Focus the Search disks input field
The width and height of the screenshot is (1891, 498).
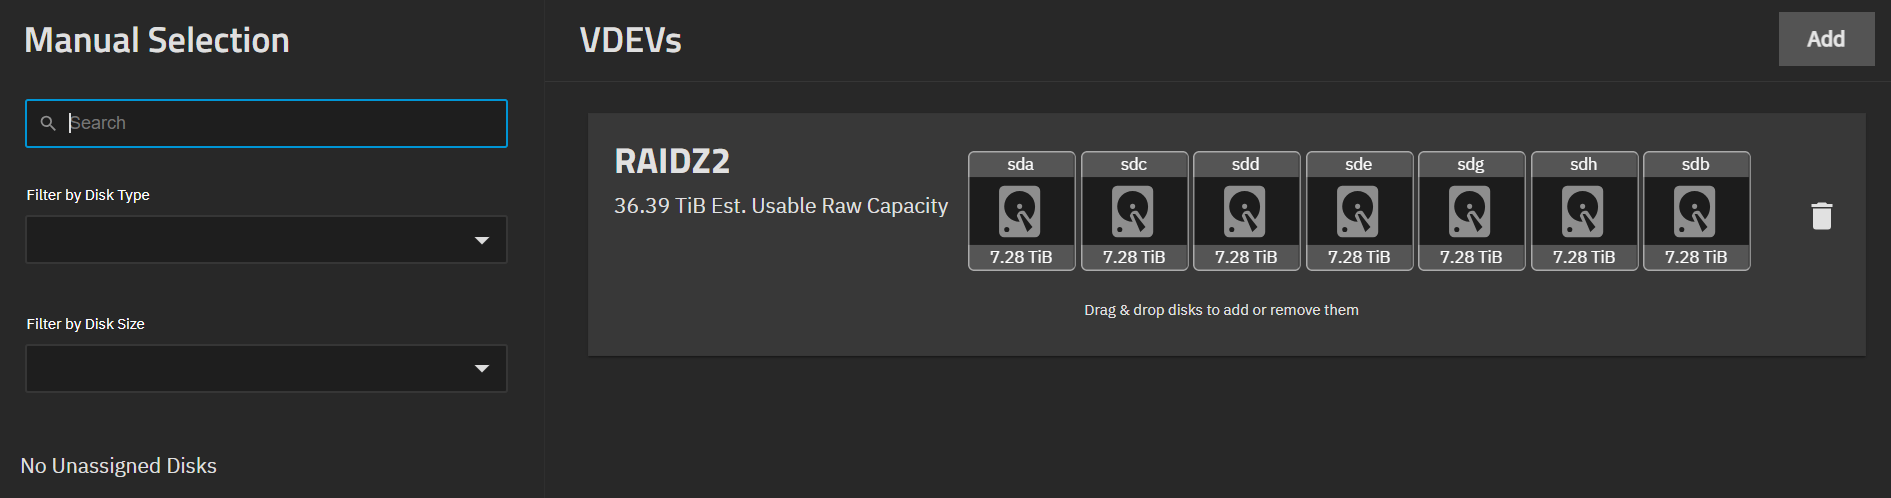(280, 123)
